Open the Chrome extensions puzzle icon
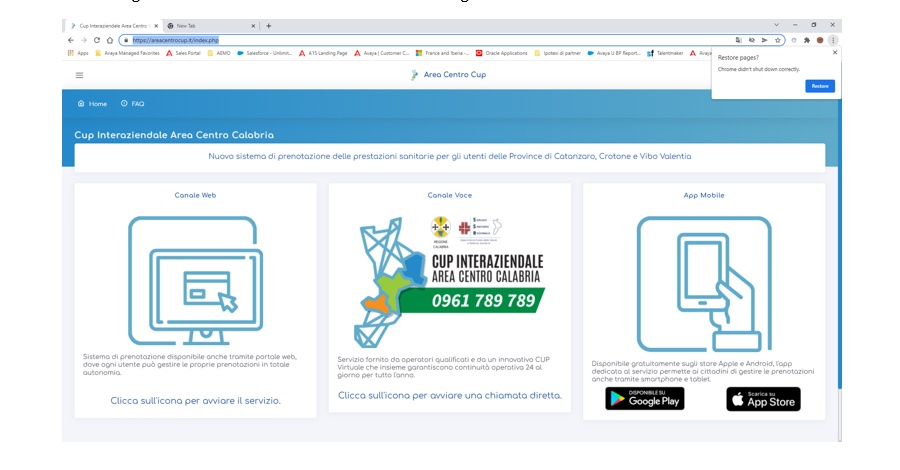900x470 pixels. [806, 40]
